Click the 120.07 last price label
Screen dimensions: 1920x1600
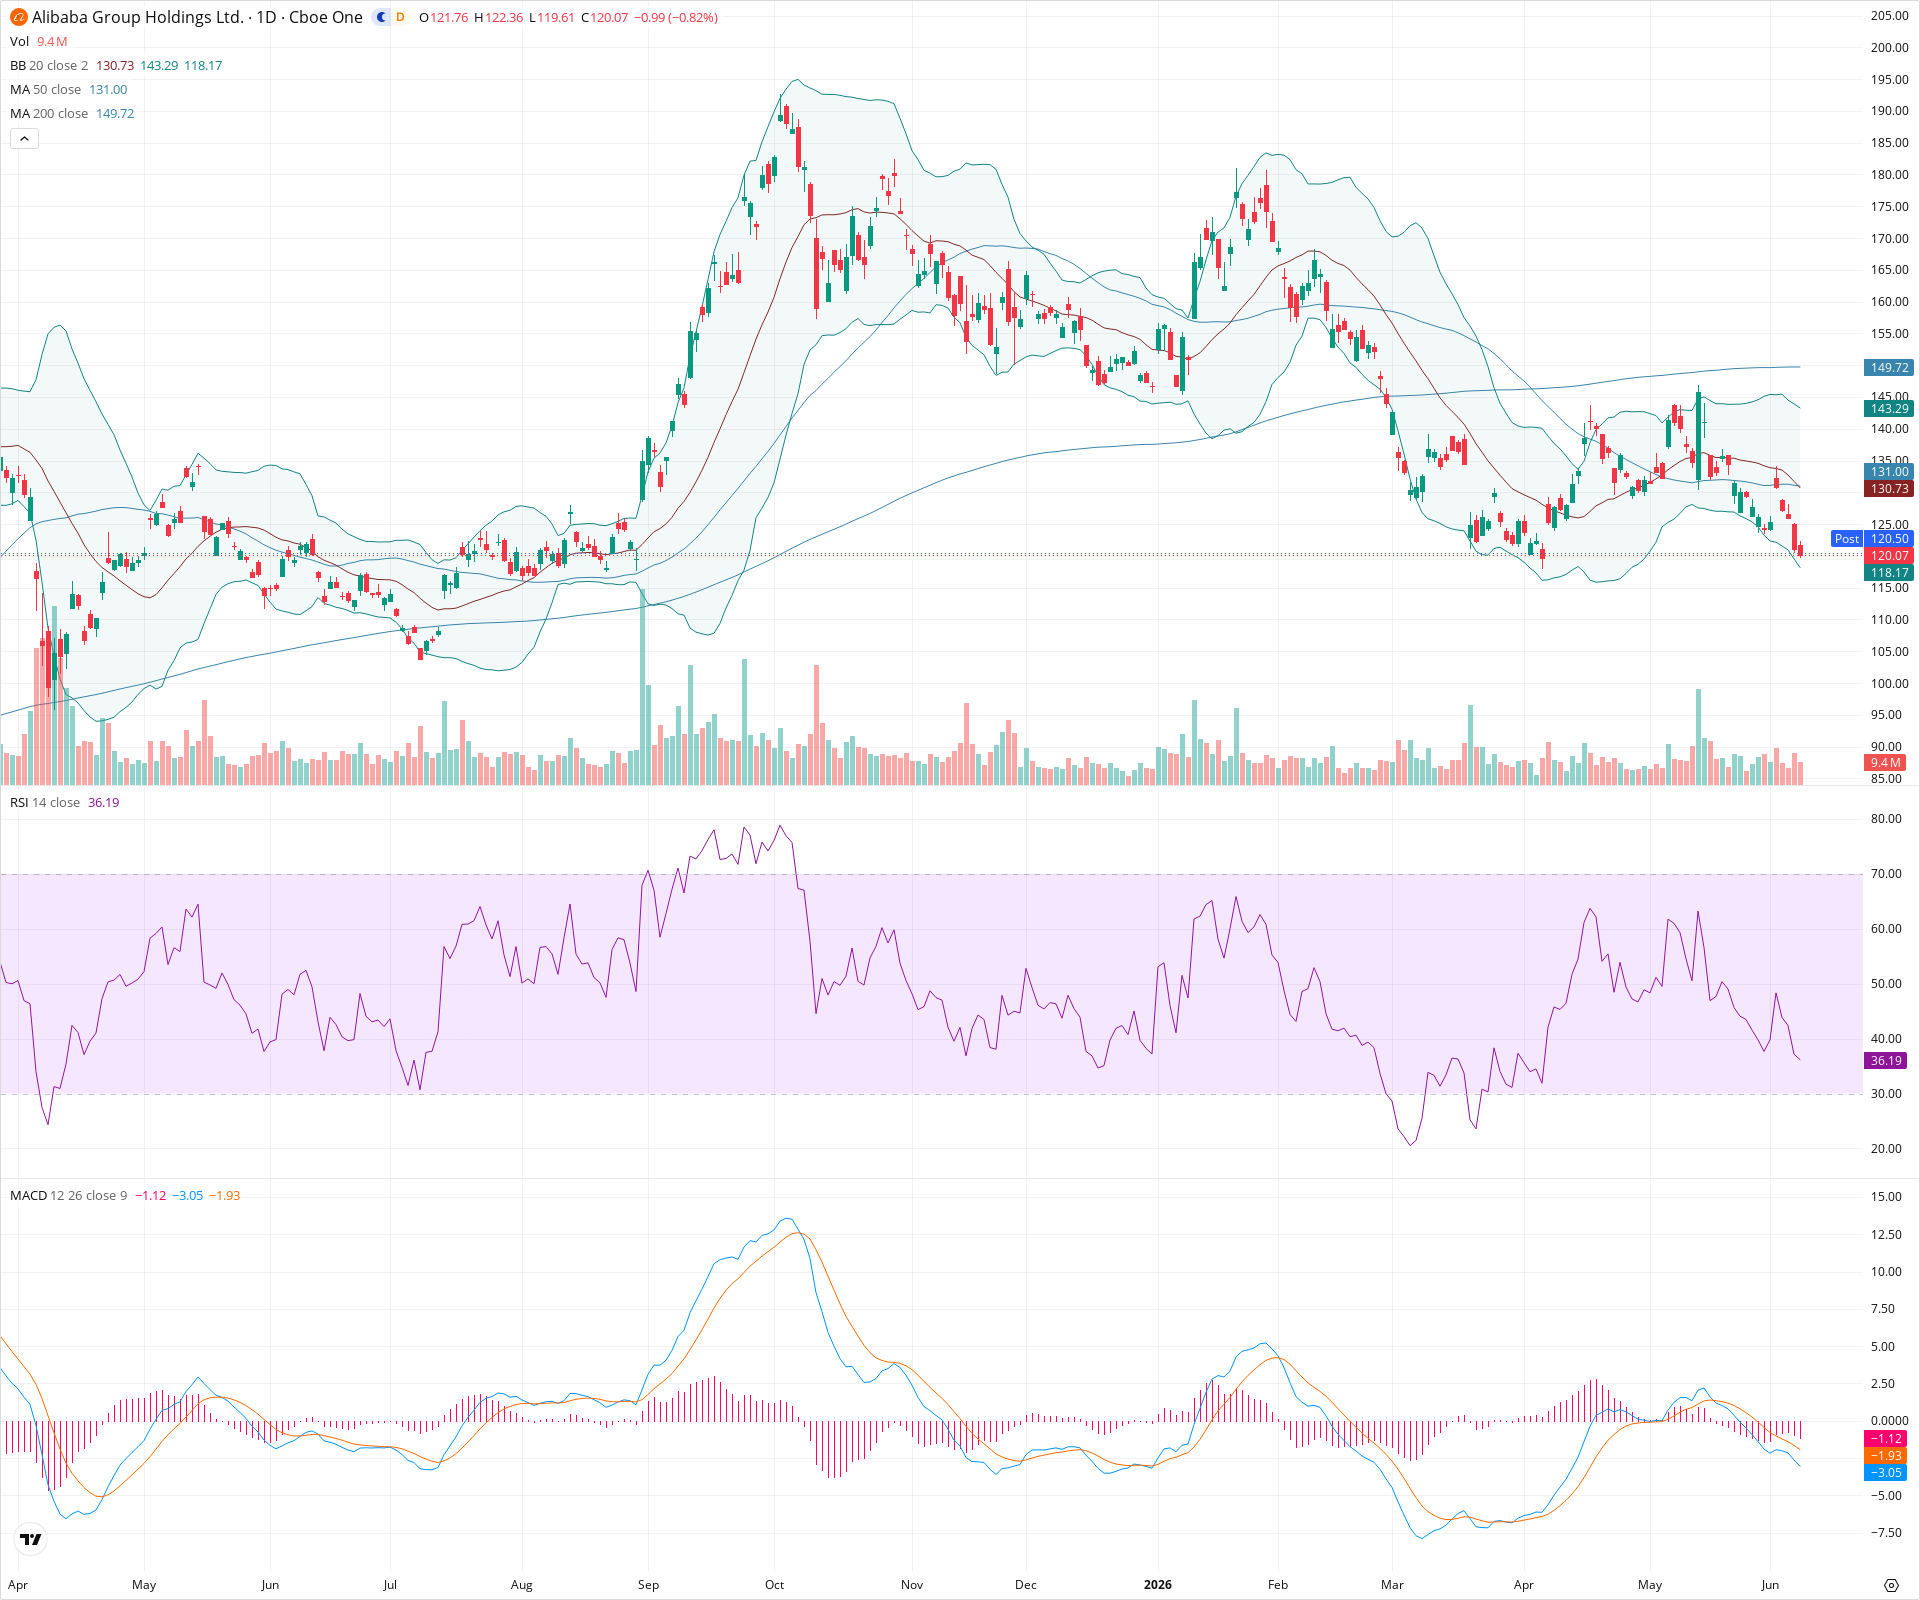click(1889, 556)
